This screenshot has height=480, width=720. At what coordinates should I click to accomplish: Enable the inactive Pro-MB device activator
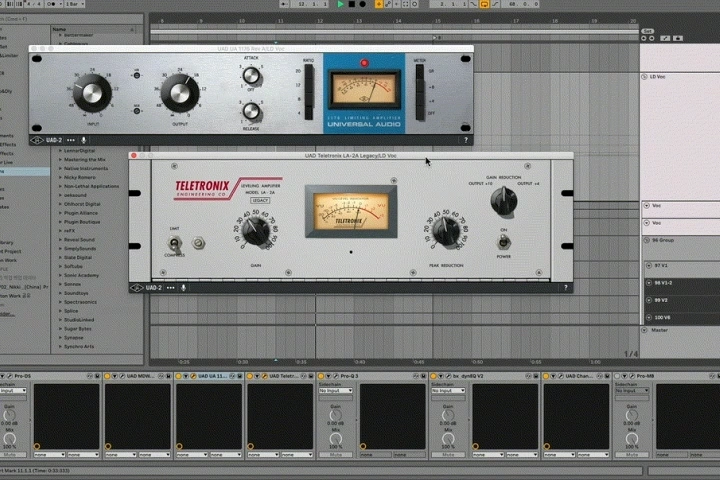point(617,376)
